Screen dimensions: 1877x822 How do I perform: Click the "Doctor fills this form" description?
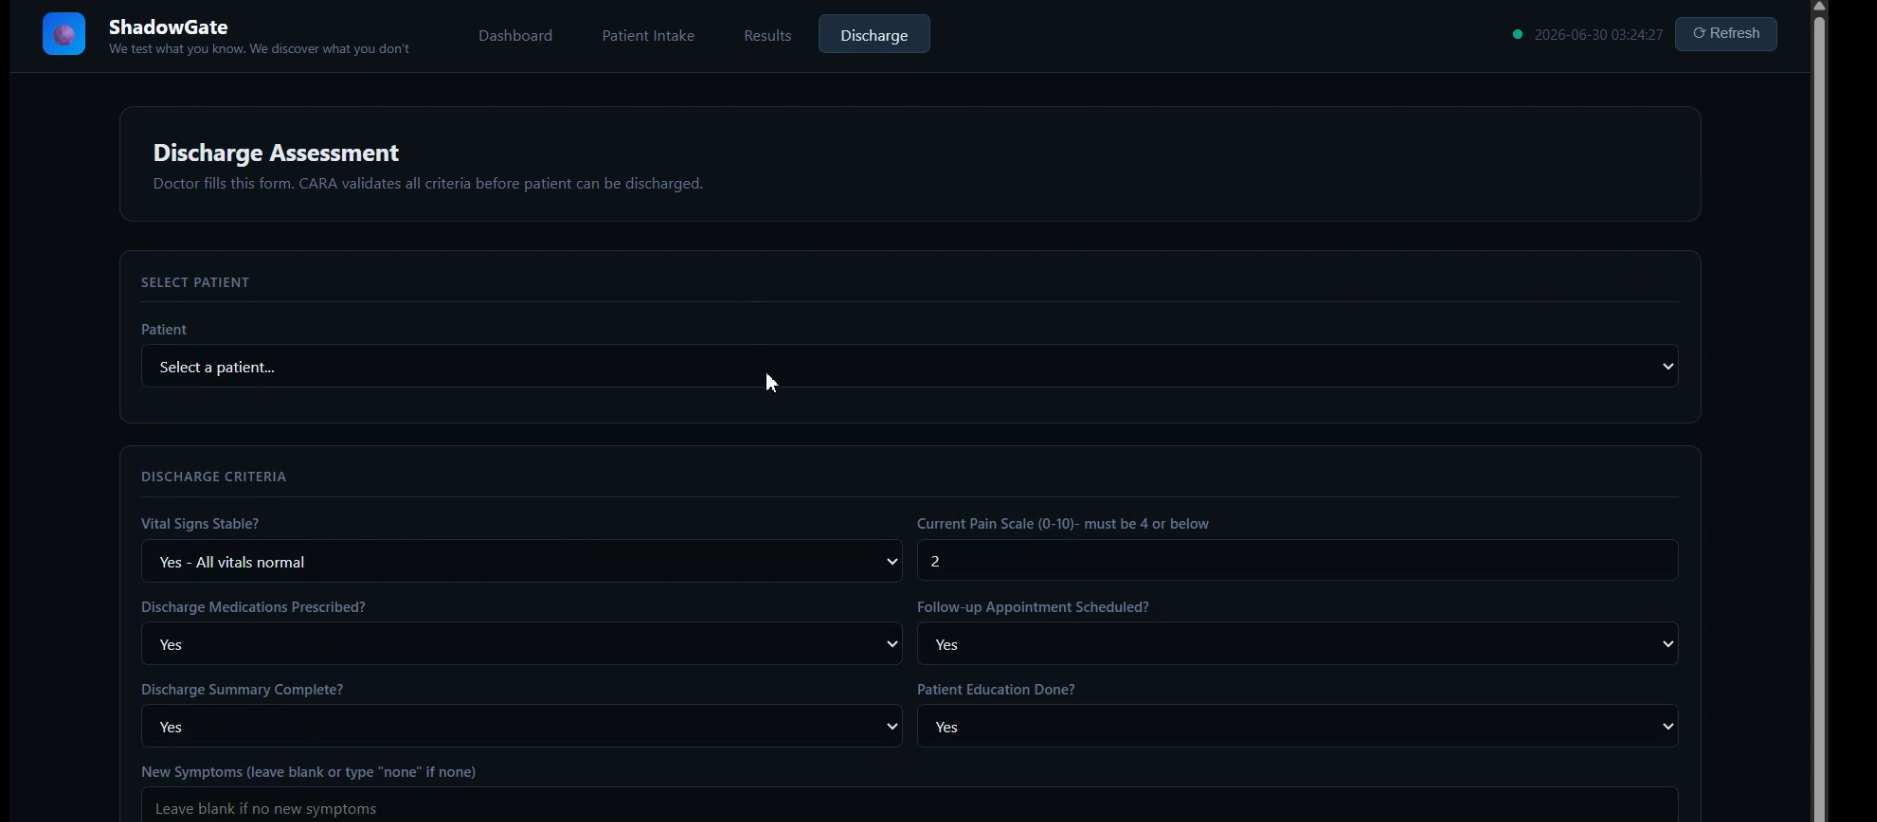click(x=428, y=183)
